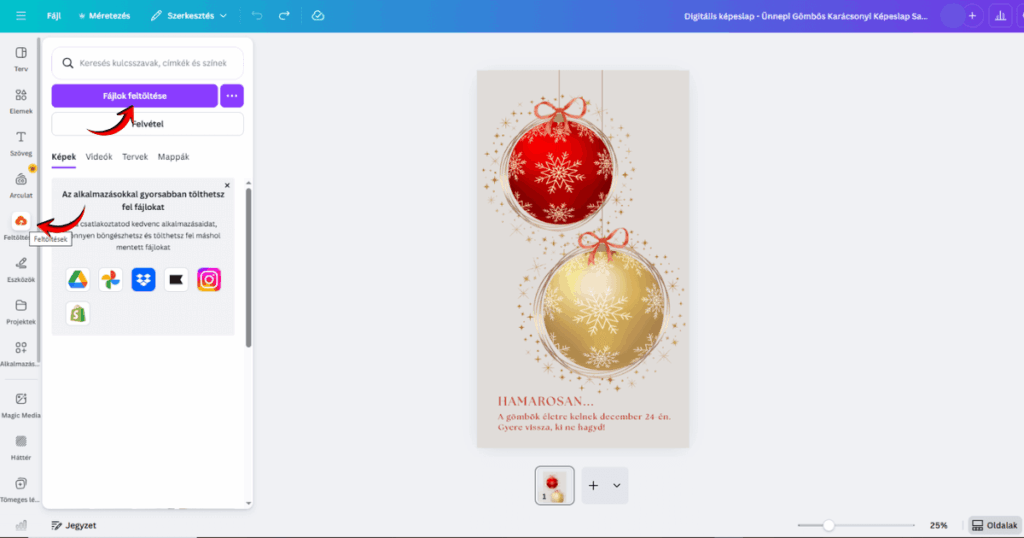Close the app connection banner

point(227,185)
